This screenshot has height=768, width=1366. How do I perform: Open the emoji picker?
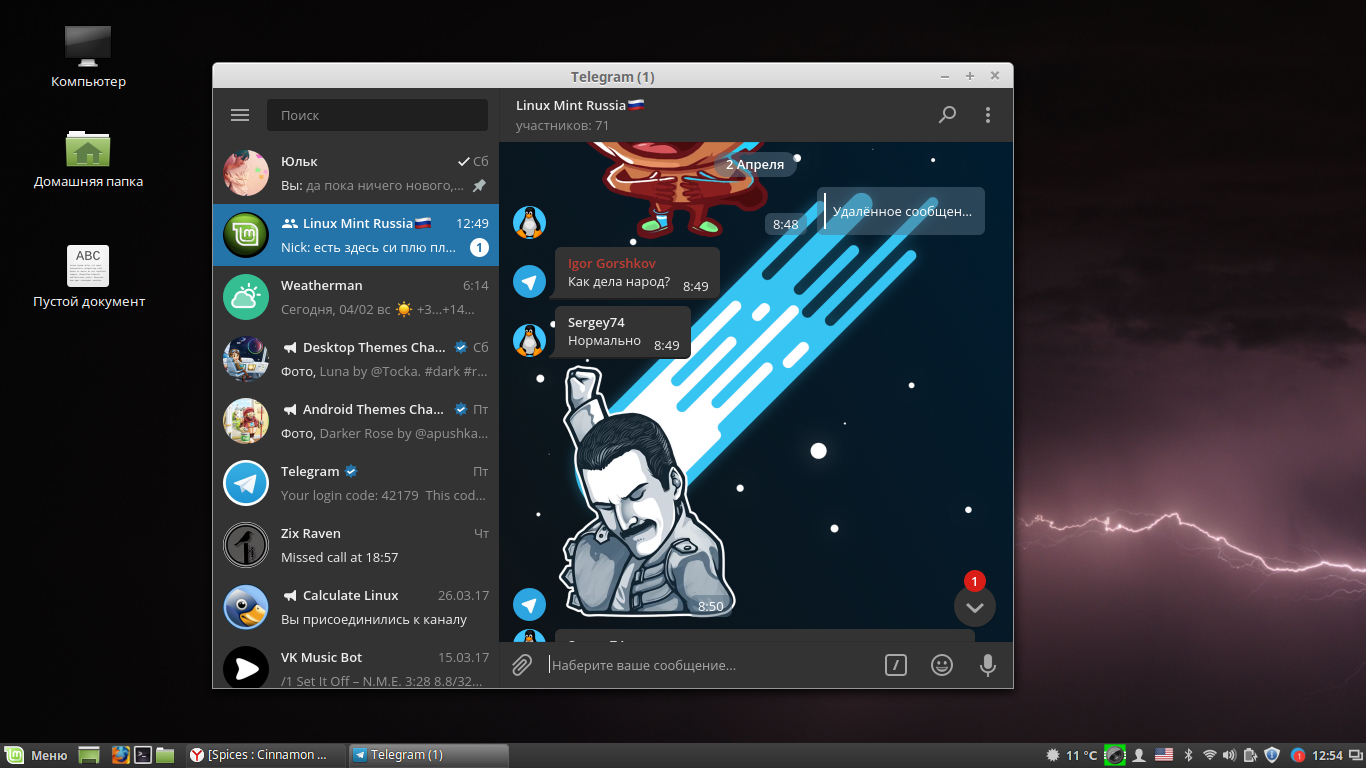pyautogui.click(x=942, y=665)
